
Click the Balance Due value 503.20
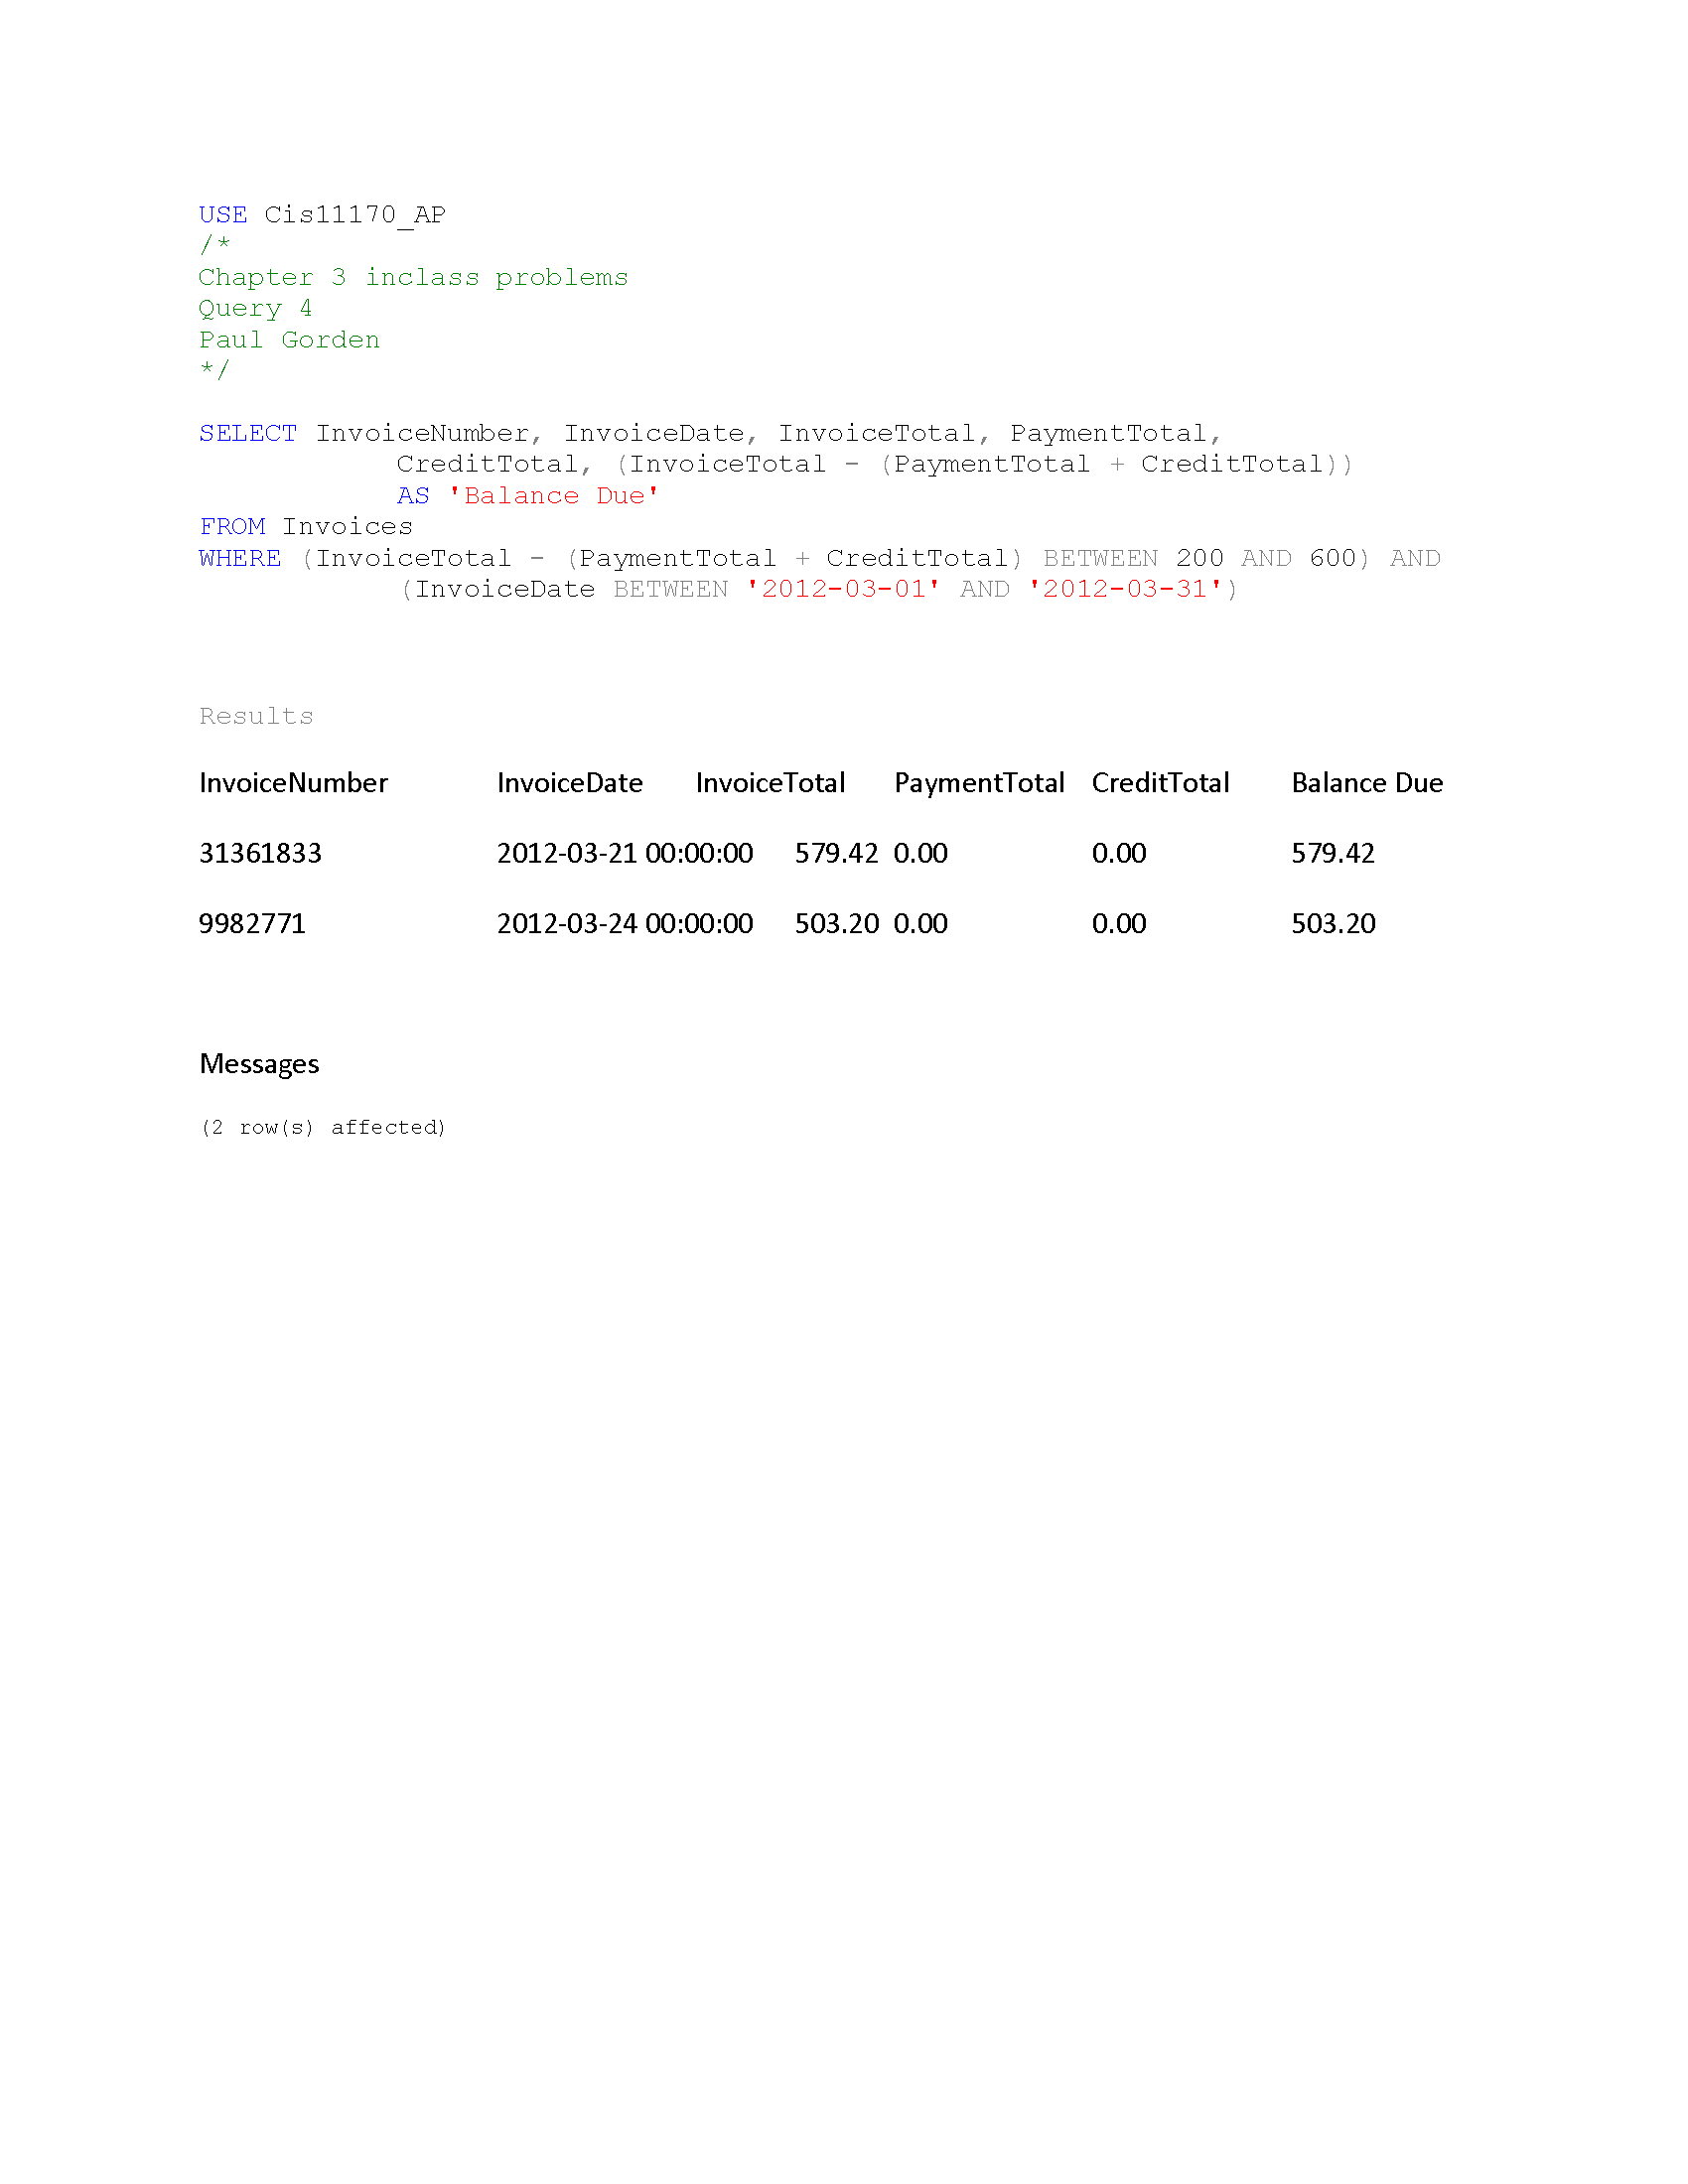click(1333, 923)
